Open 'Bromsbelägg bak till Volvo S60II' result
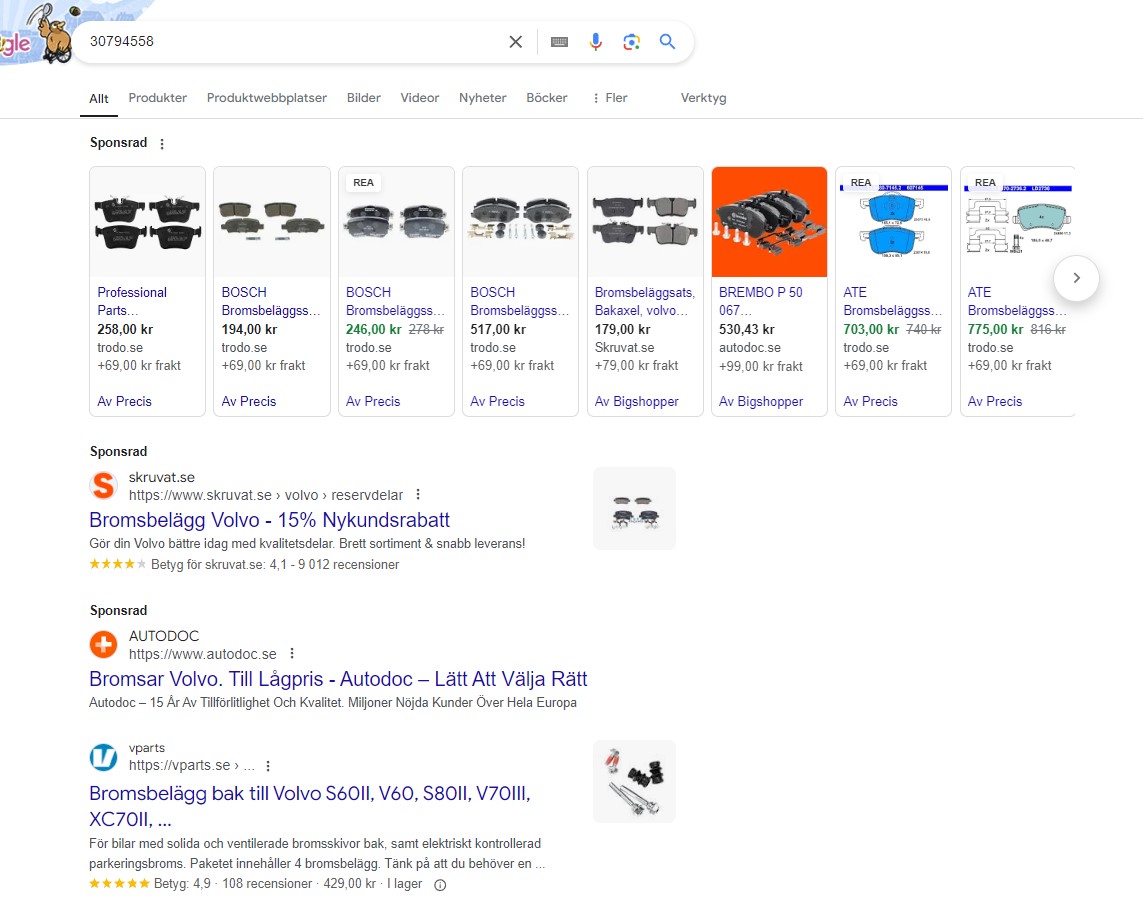Viewport: 1143px width, 902px height. click(310, 806)
